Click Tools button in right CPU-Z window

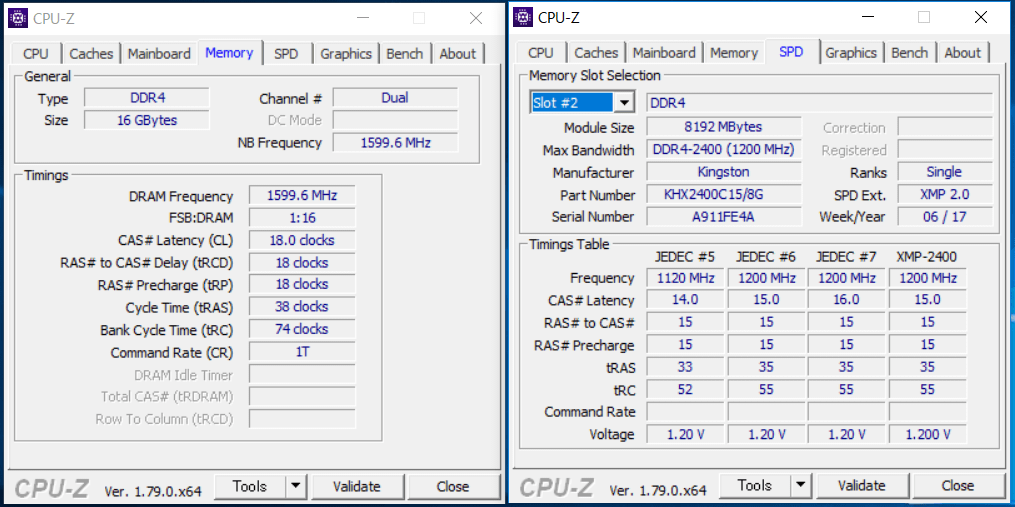click(755, 486)
